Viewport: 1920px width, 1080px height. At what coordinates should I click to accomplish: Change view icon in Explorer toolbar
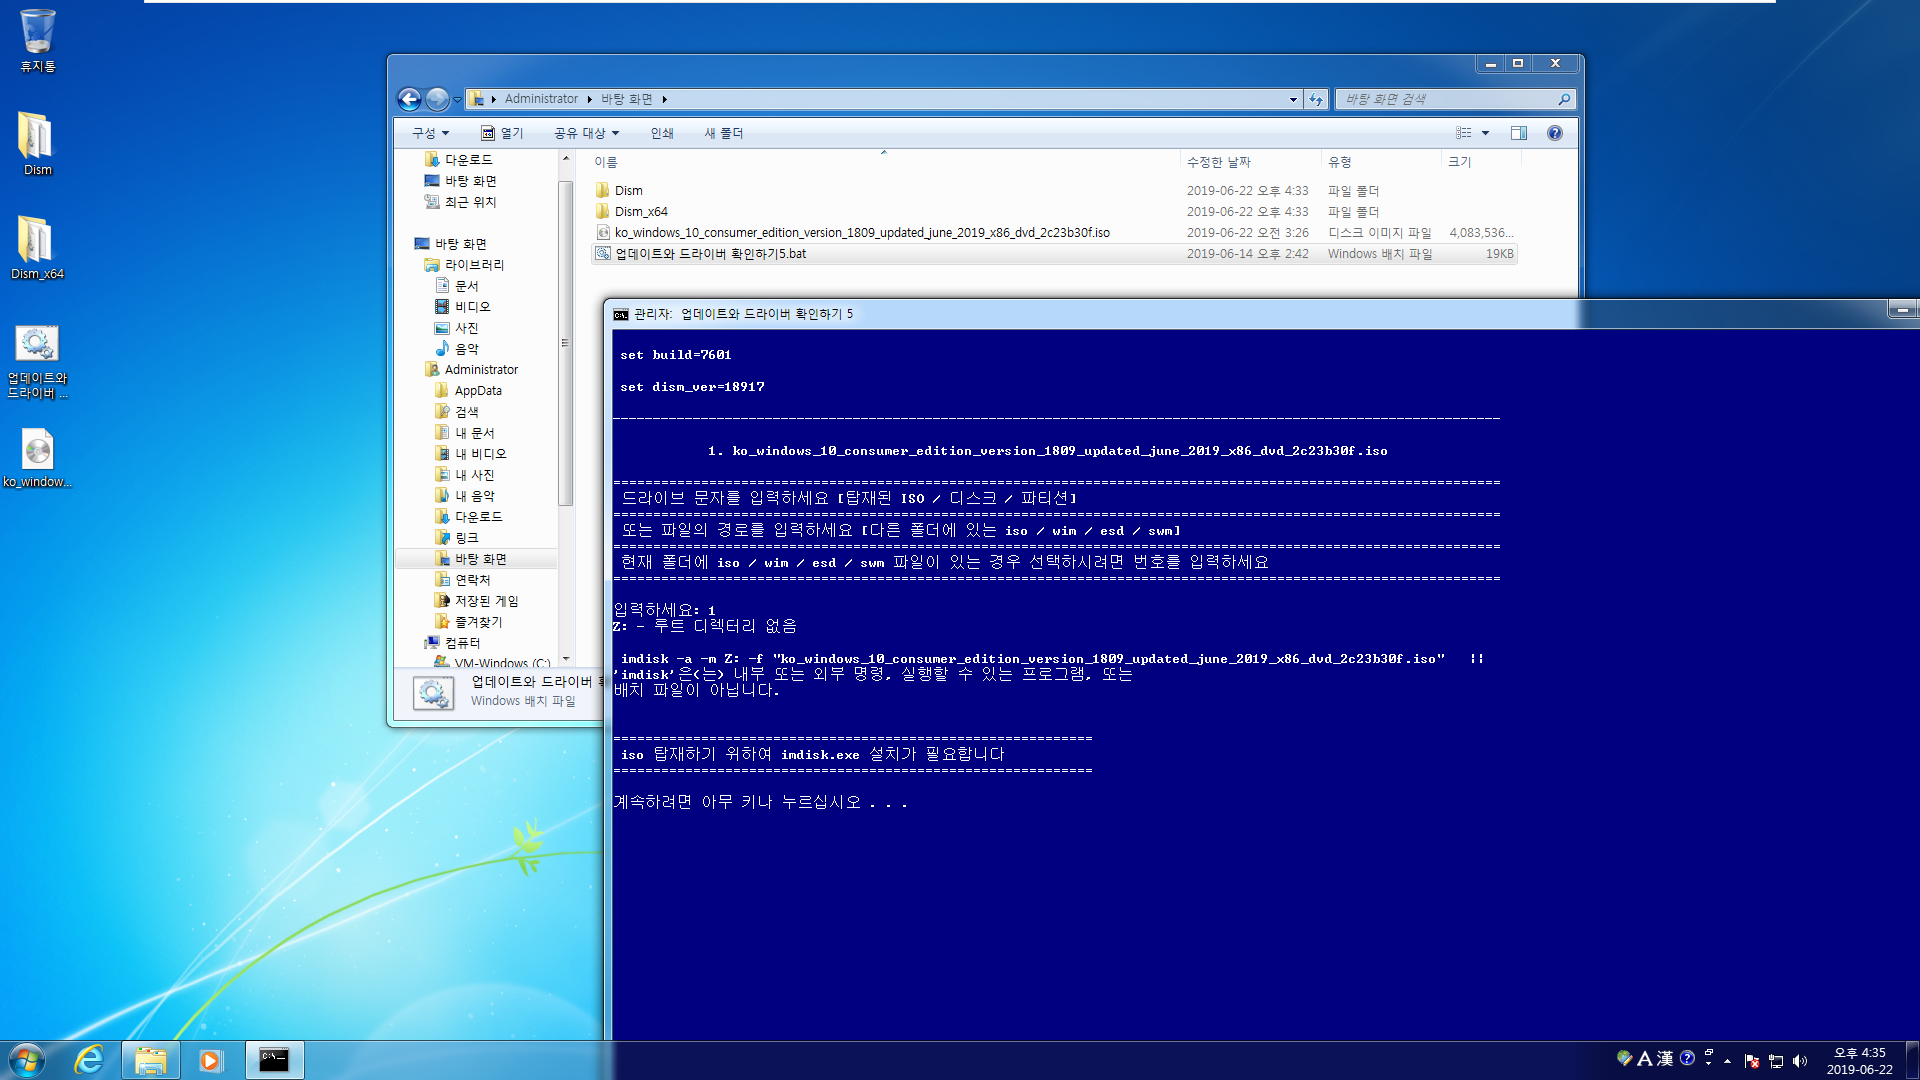[1464, 133]
